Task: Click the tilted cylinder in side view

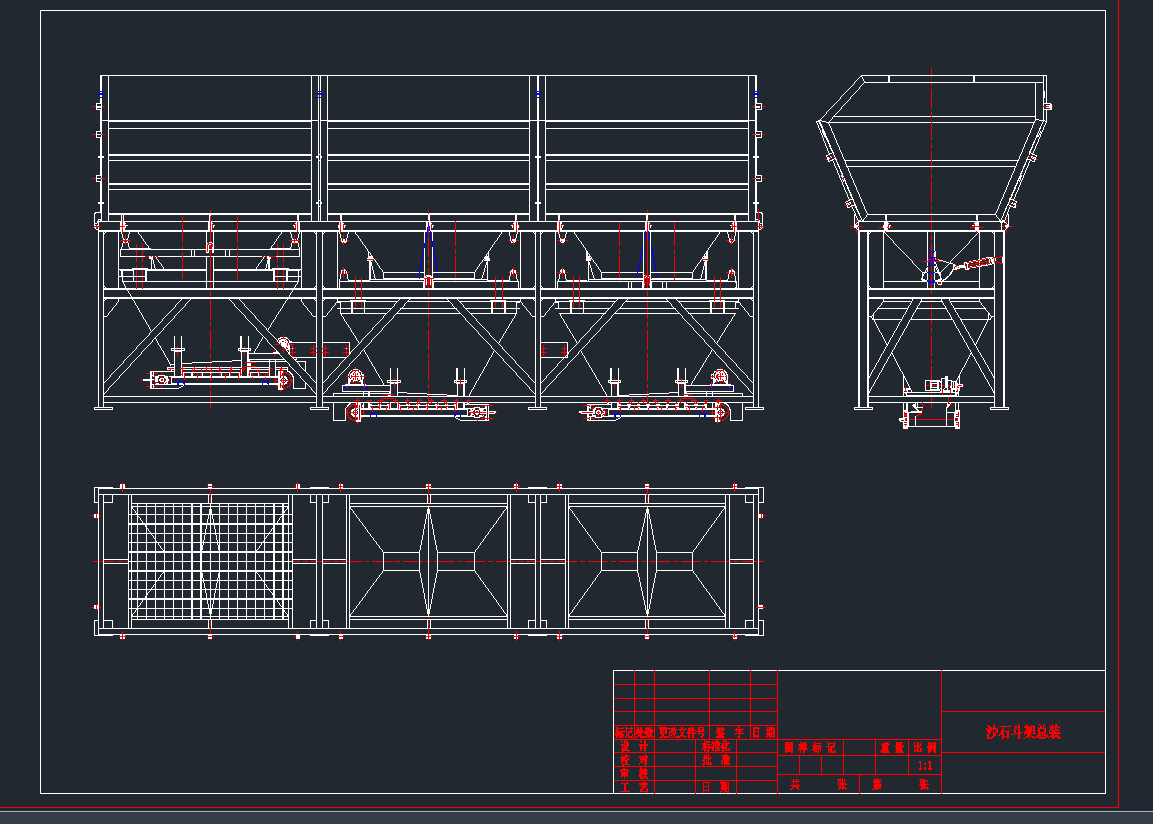Action: tap(981, 263)
